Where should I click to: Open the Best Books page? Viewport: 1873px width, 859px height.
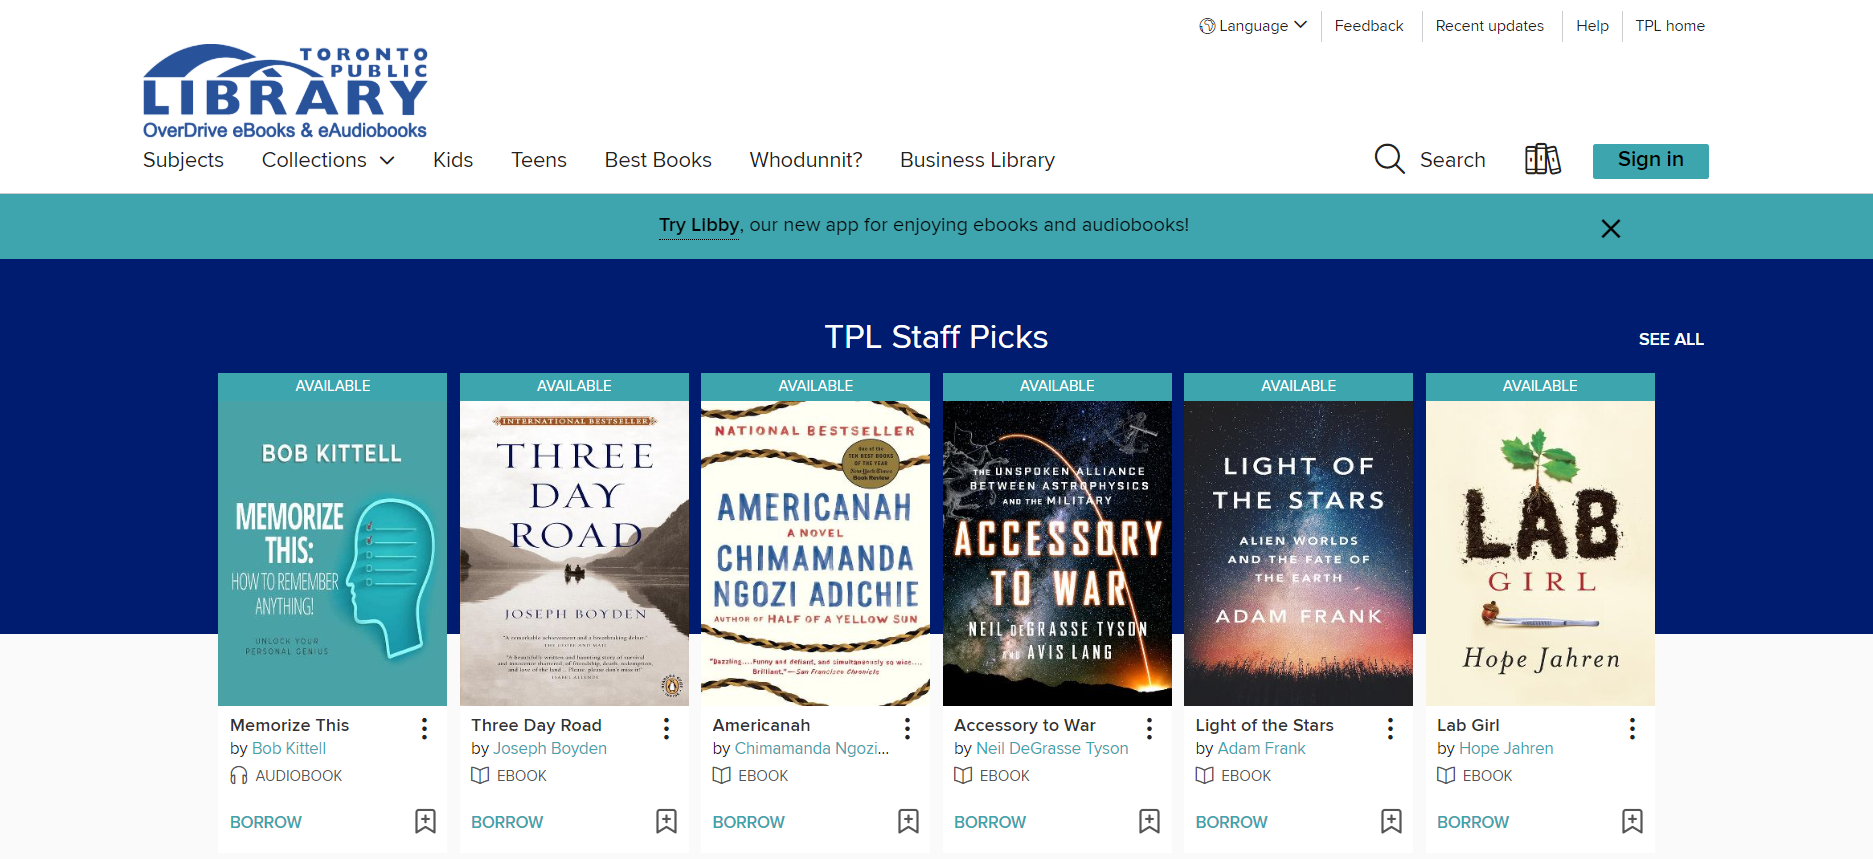(x=658, y=160)
